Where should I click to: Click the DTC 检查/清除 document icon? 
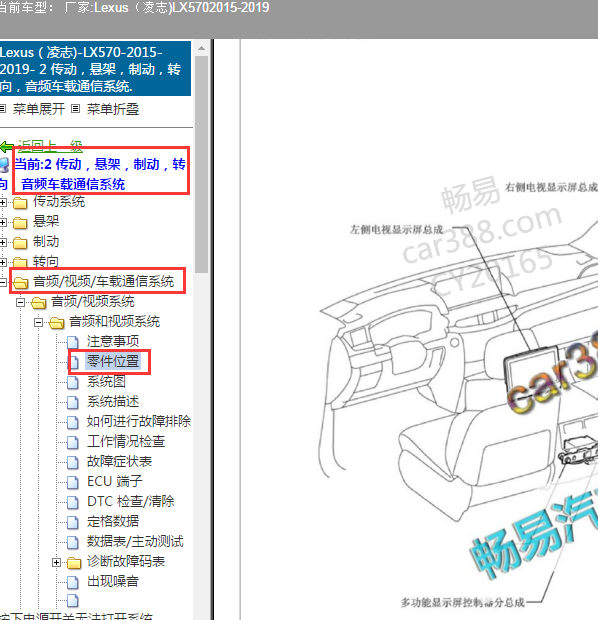click(72, 502)
